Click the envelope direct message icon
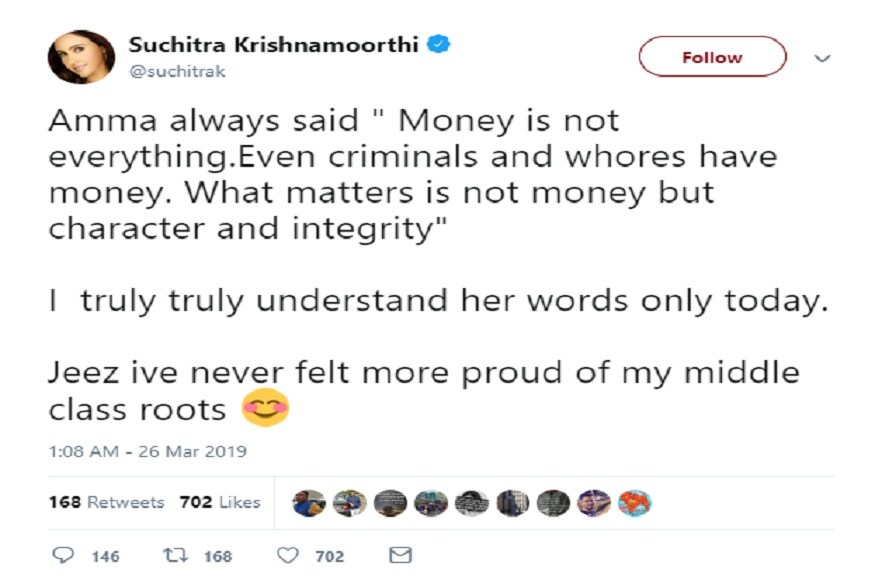Viewport: 875px width, 583px height. click(399, 556)
